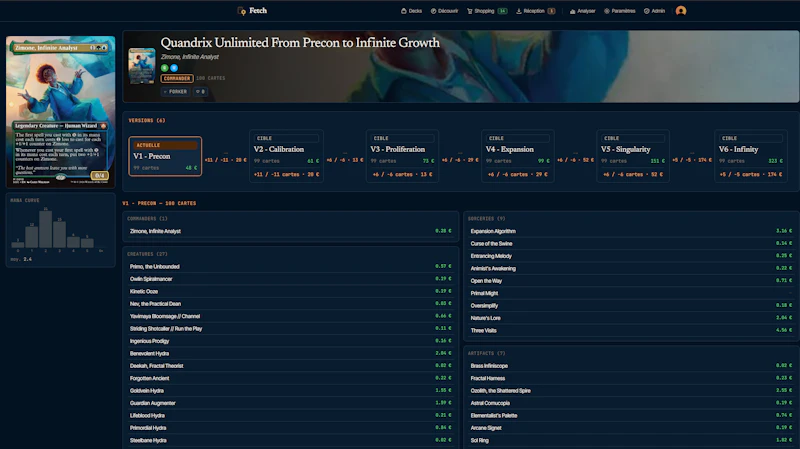This screenshot has height=449, width=800.
Task: Select the V6 - Infinity version card
Action: [751, 156]
